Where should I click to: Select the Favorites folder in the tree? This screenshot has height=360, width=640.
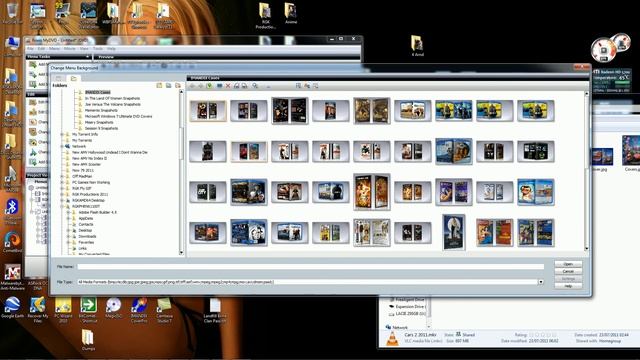86,242
